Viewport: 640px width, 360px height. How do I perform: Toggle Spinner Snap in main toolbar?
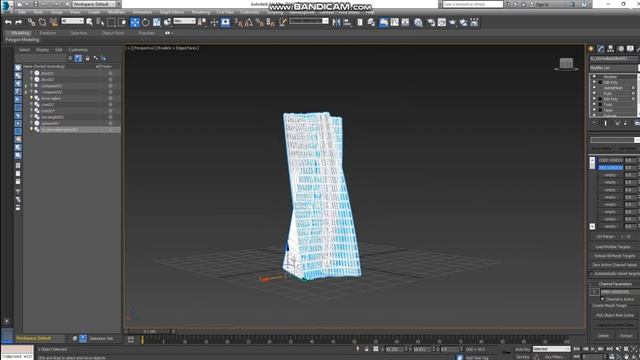click(270, 22)
